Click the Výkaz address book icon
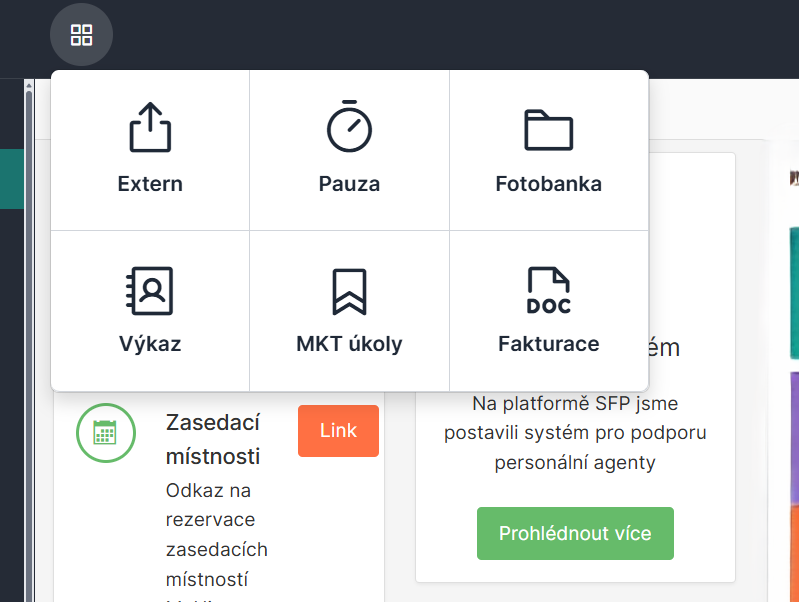The width and height of the screenshot is (799, 602). pyautogui.click(x=150, y=291)
